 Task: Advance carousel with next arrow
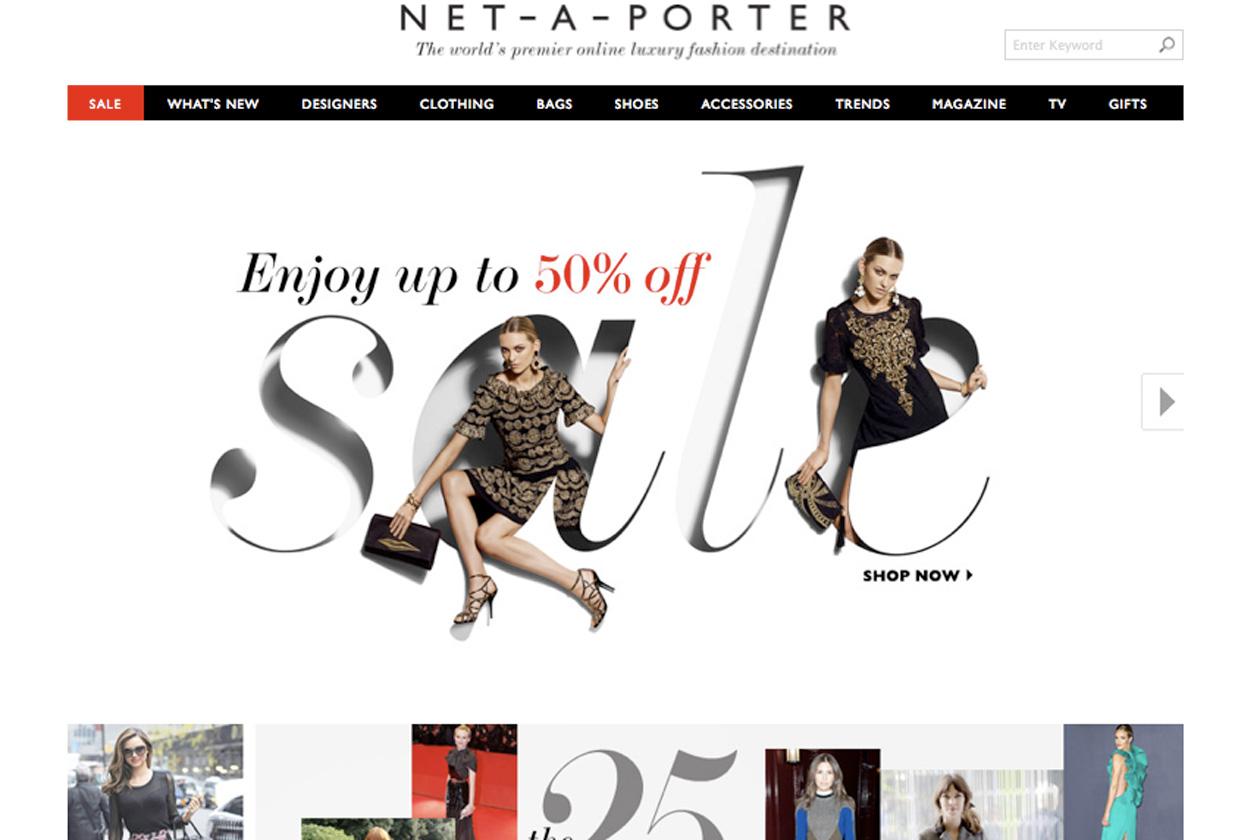1163,402
